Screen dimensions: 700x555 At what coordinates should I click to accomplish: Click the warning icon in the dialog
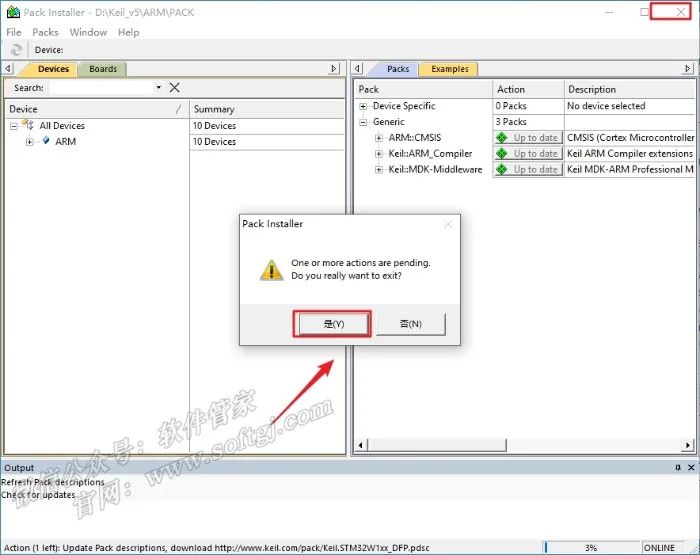pos(271,270)
